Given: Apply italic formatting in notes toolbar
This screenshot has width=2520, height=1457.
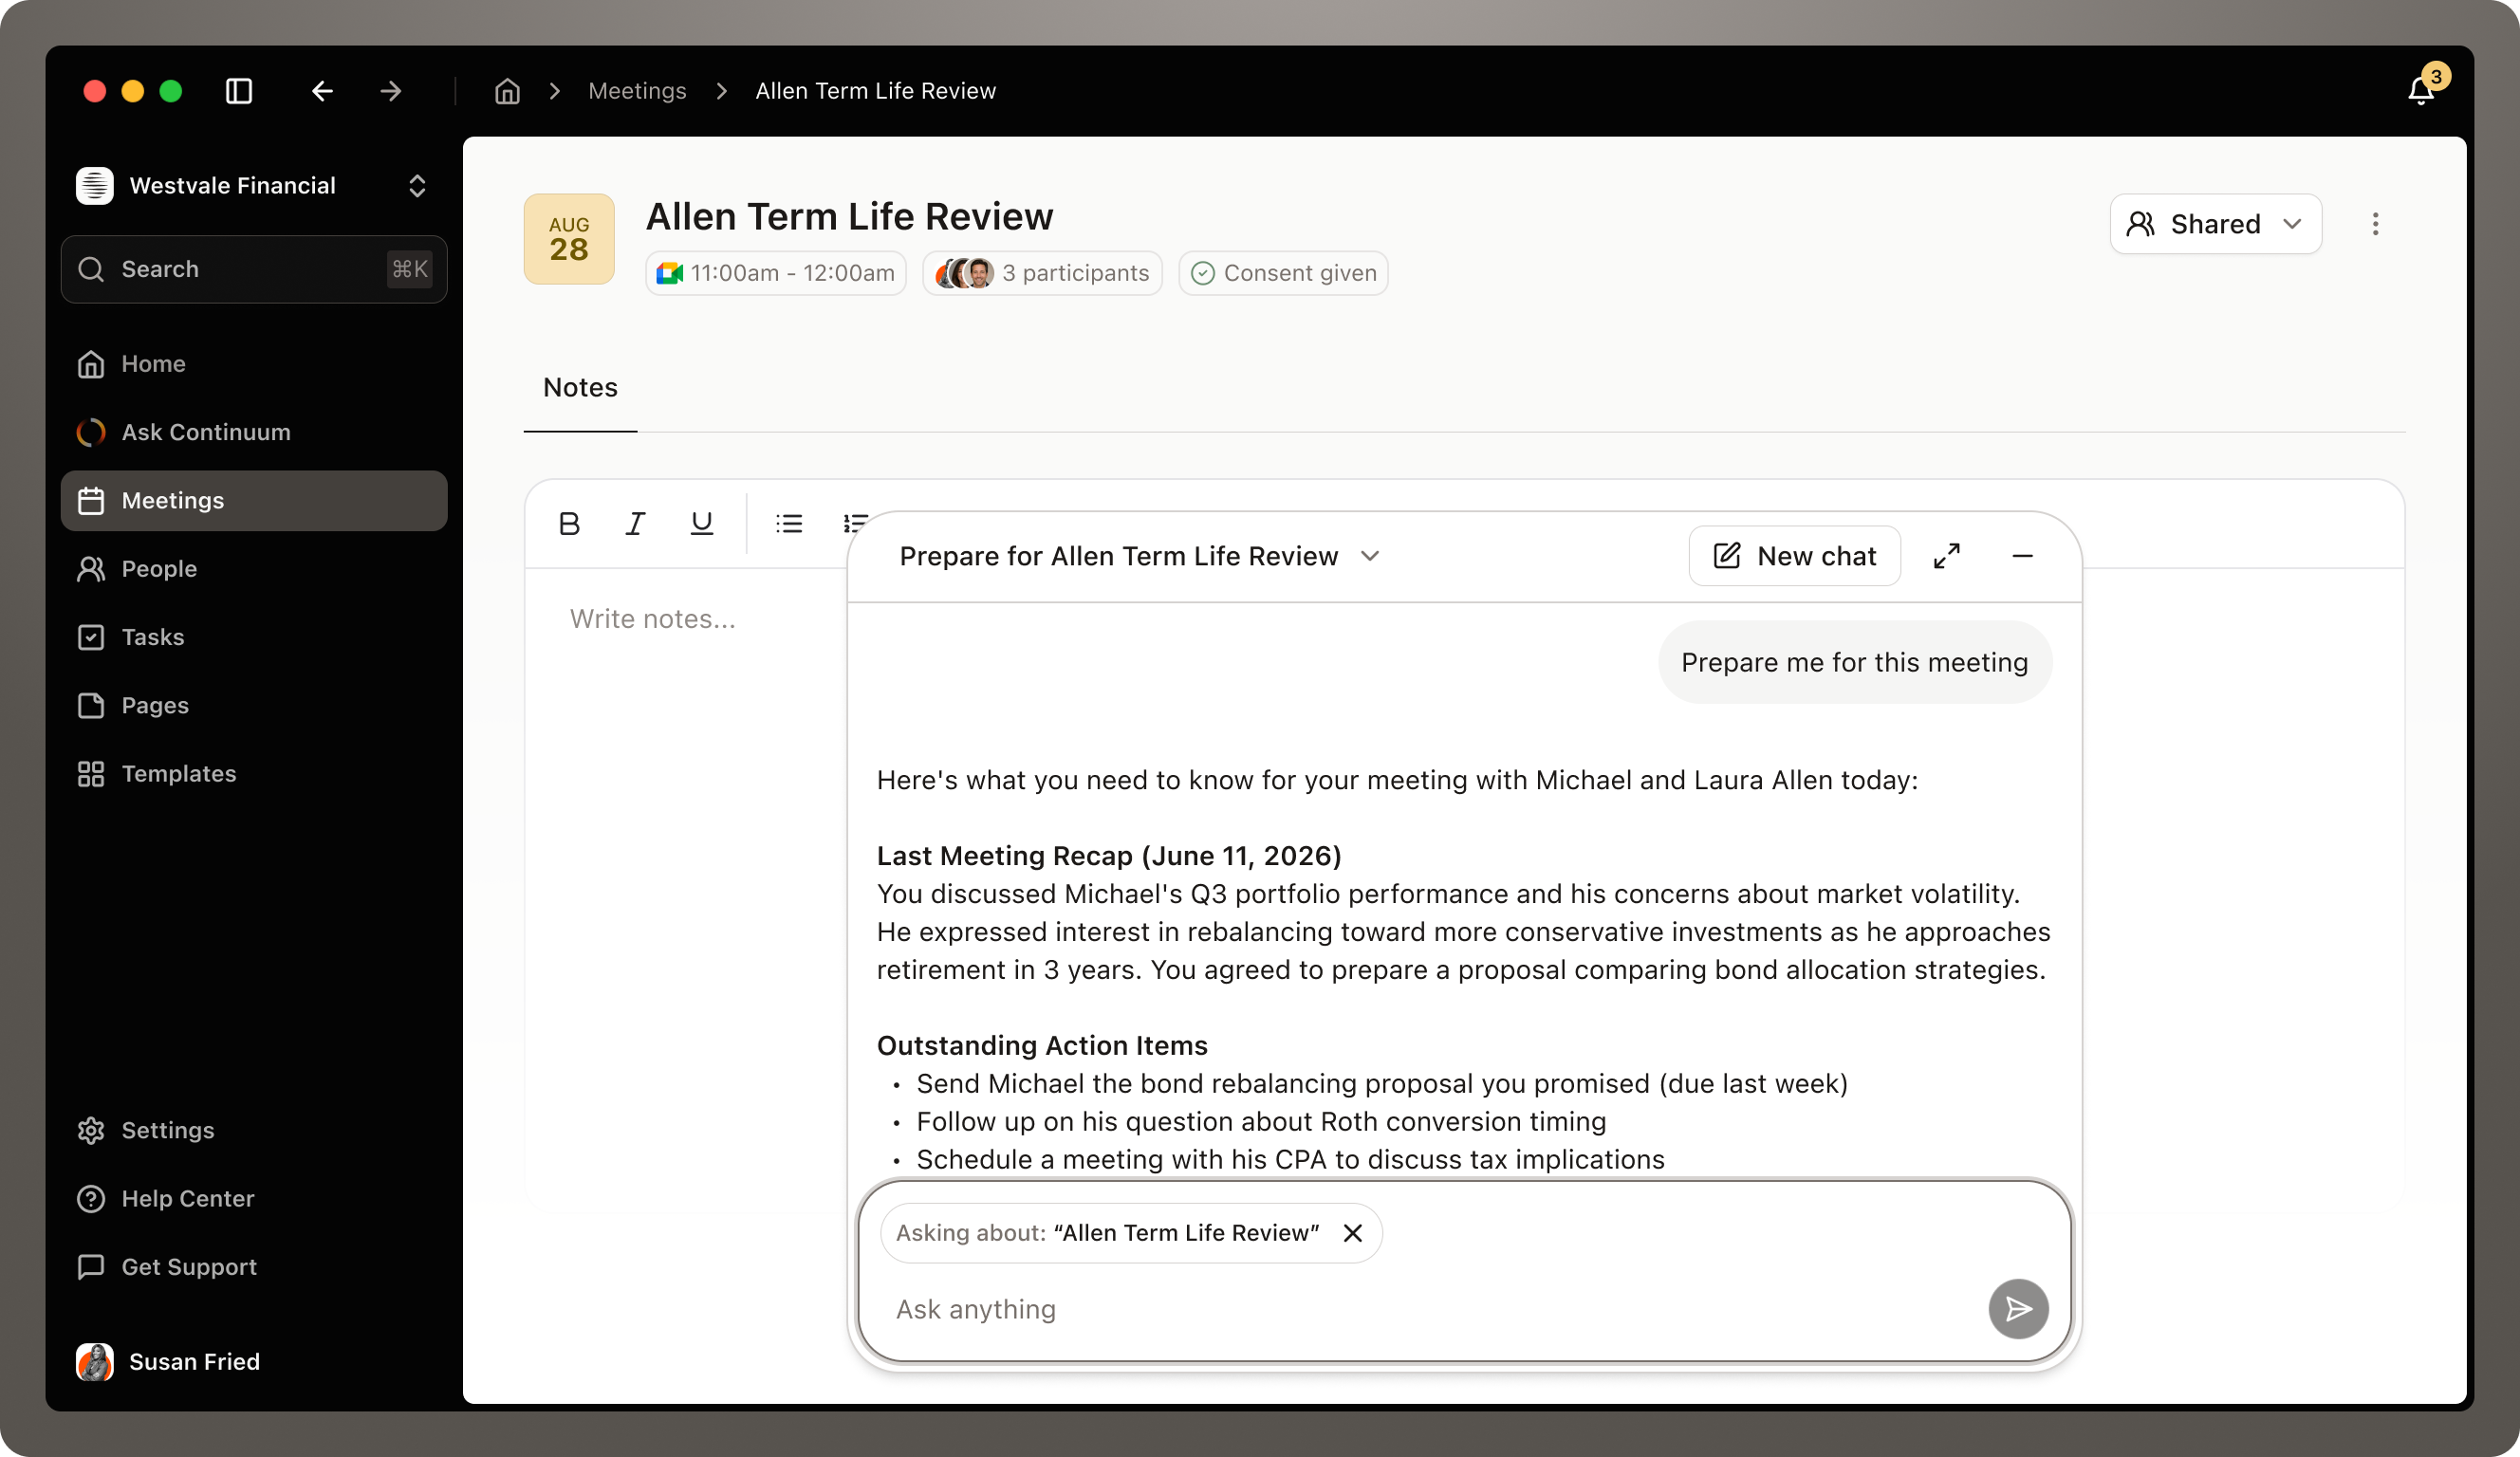Looking at the screenshot, I should pos(635,523).
